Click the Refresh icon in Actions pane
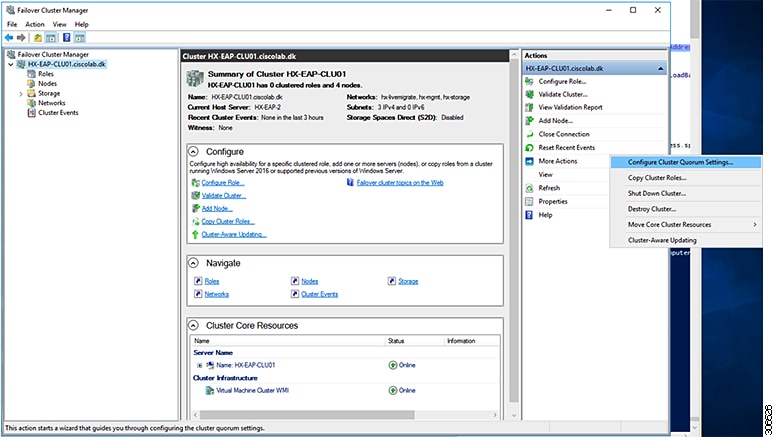Image resolution: width=775 pixels, height=437 pixels. coord(530,188)
